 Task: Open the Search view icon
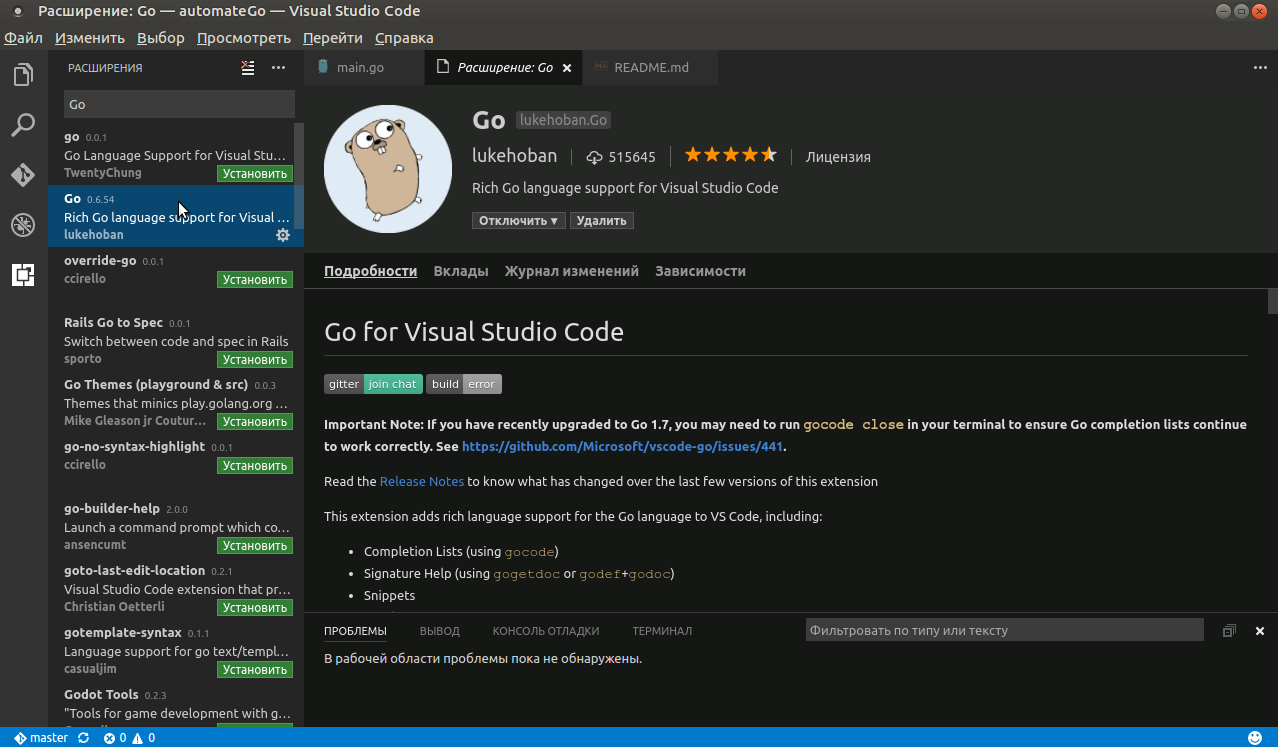tap(23, 125)
